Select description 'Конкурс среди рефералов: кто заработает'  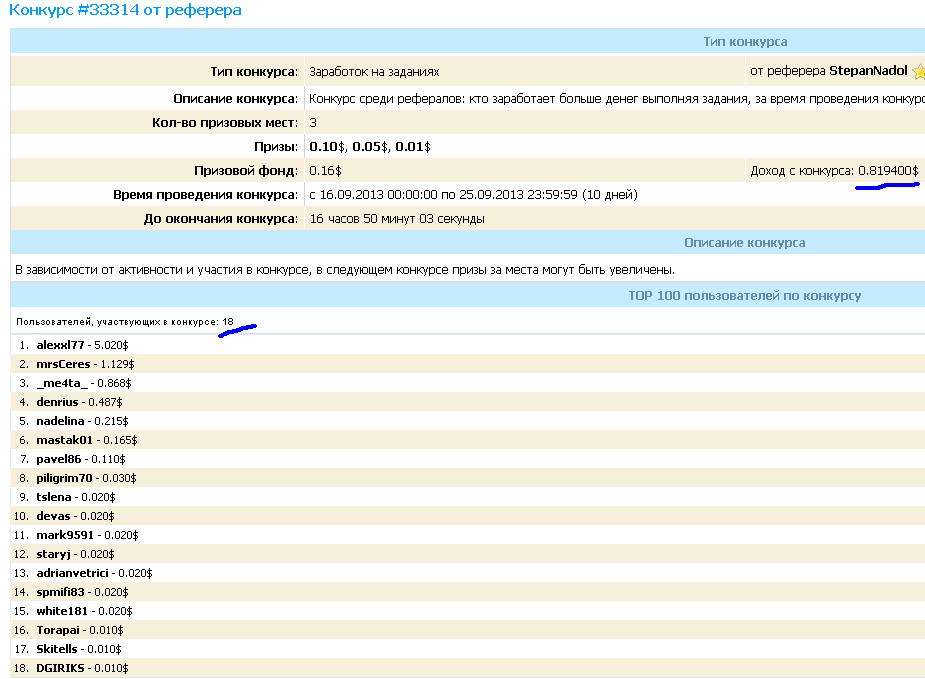coord(432,99)
